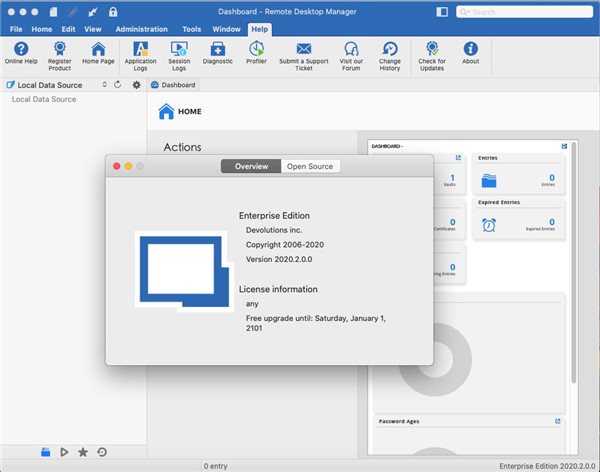This screenshot has height=472, width=600.
Task: Pop out the Password Ages panel
Action: tap(558, 421)
